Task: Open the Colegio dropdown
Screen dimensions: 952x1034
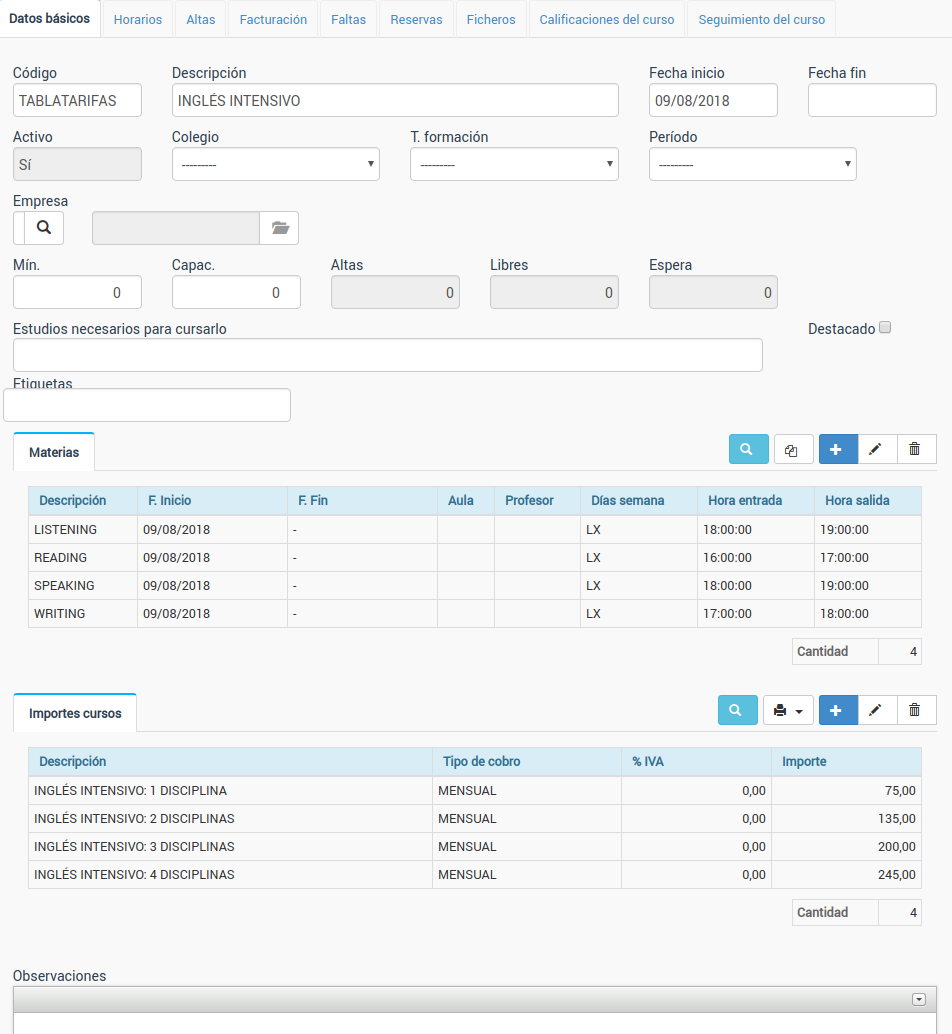Action: tap(275, 164)
